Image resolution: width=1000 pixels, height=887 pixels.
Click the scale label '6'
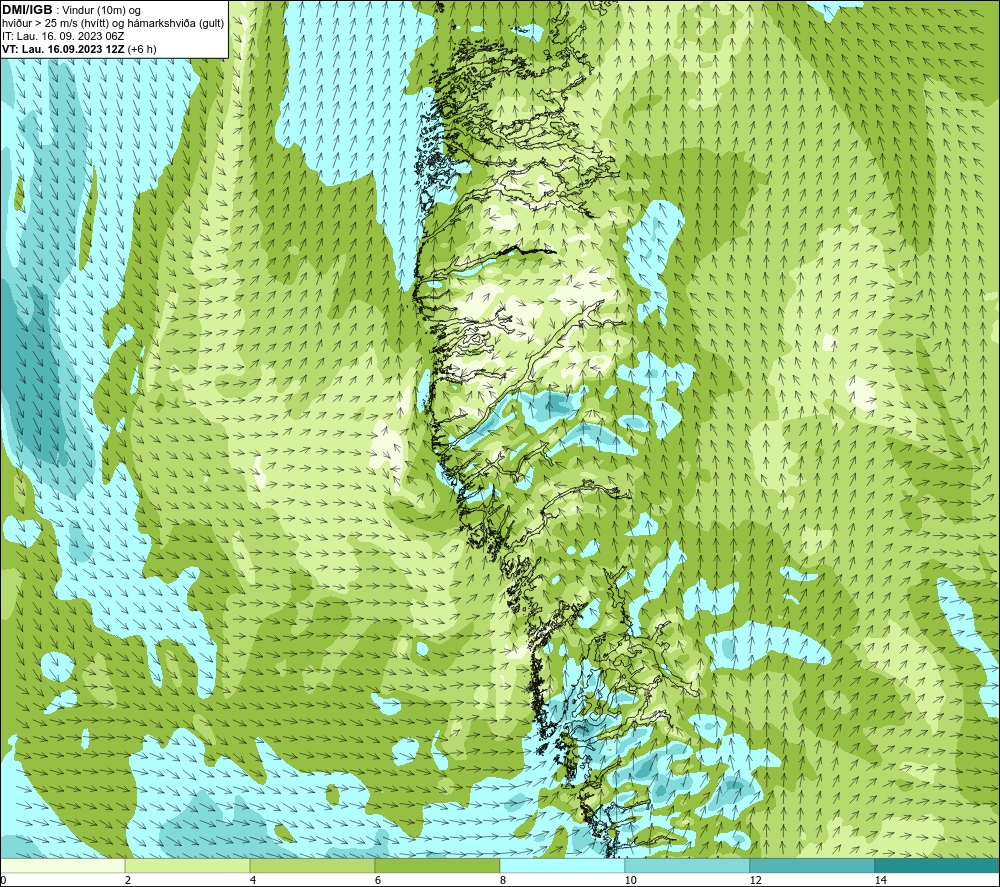click(x=378, y=881)
